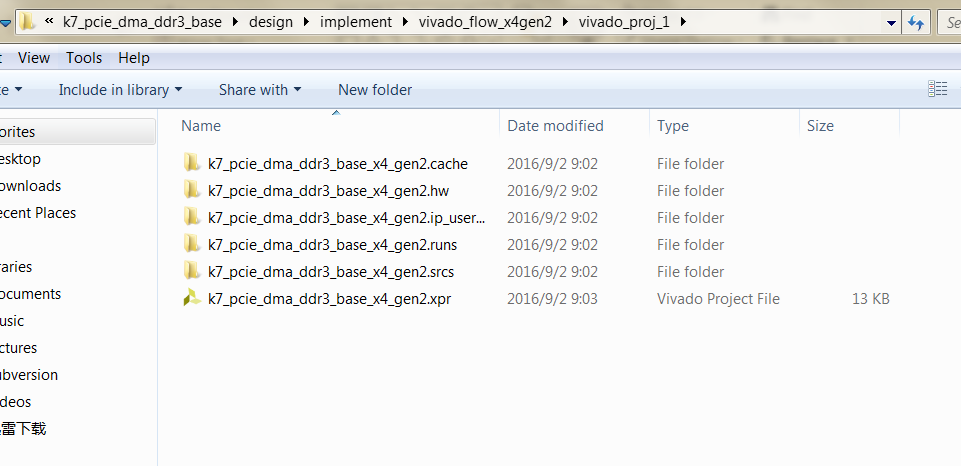This screenshot has height=466, width=961.
Task: Select the k7_pcie_dma_ddr3_base_x4_gen2.xpr file name
Action: pos(329,299)
